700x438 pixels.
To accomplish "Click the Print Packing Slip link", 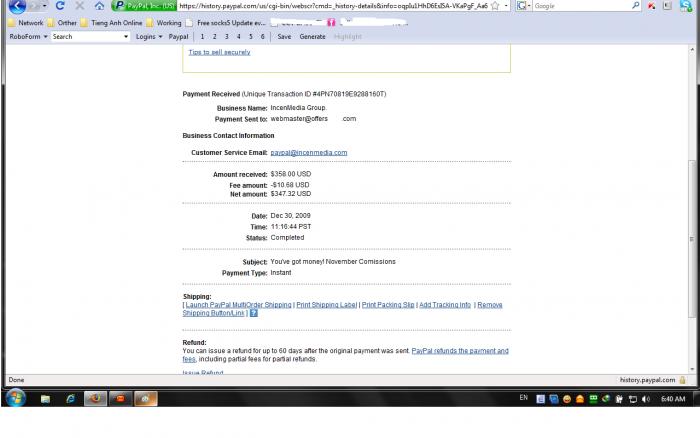I will pos(388,305).
